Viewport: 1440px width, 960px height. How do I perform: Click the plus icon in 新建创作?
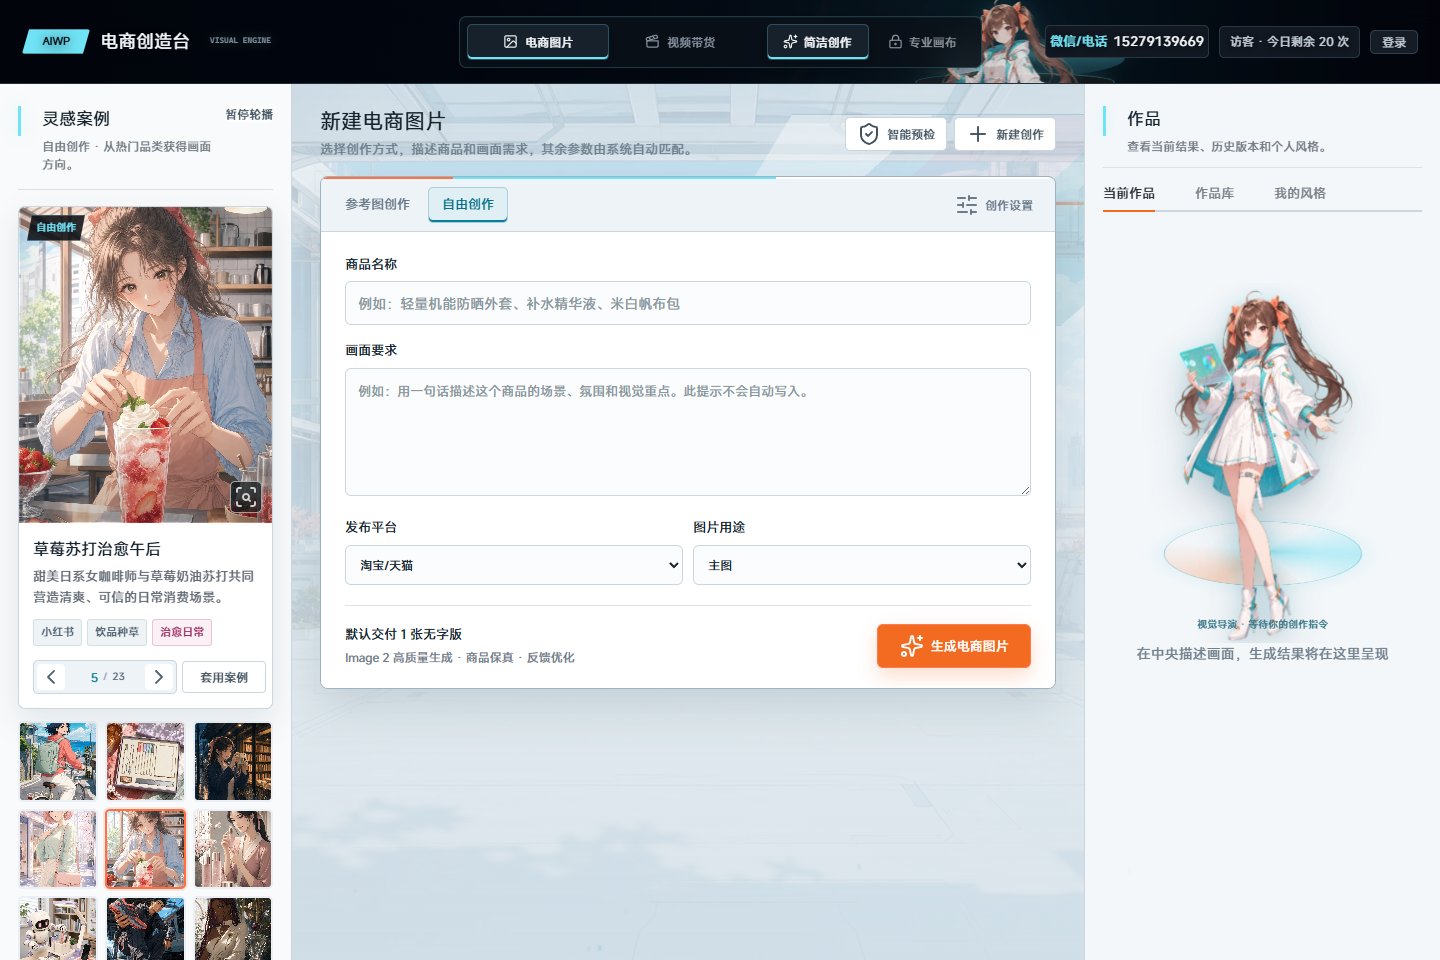(978, 134)
